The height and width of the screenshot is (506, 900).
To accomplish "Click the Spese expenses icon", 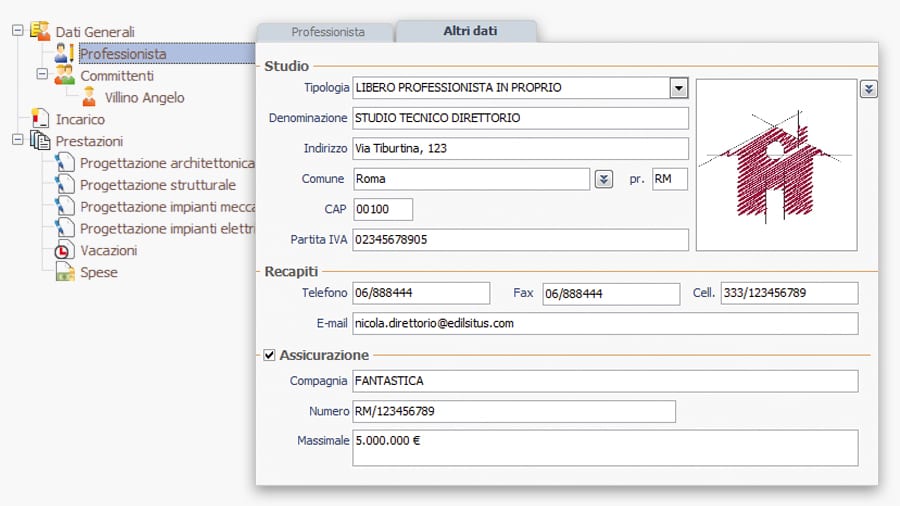I will pyautogui.click(x=65, y=272).
